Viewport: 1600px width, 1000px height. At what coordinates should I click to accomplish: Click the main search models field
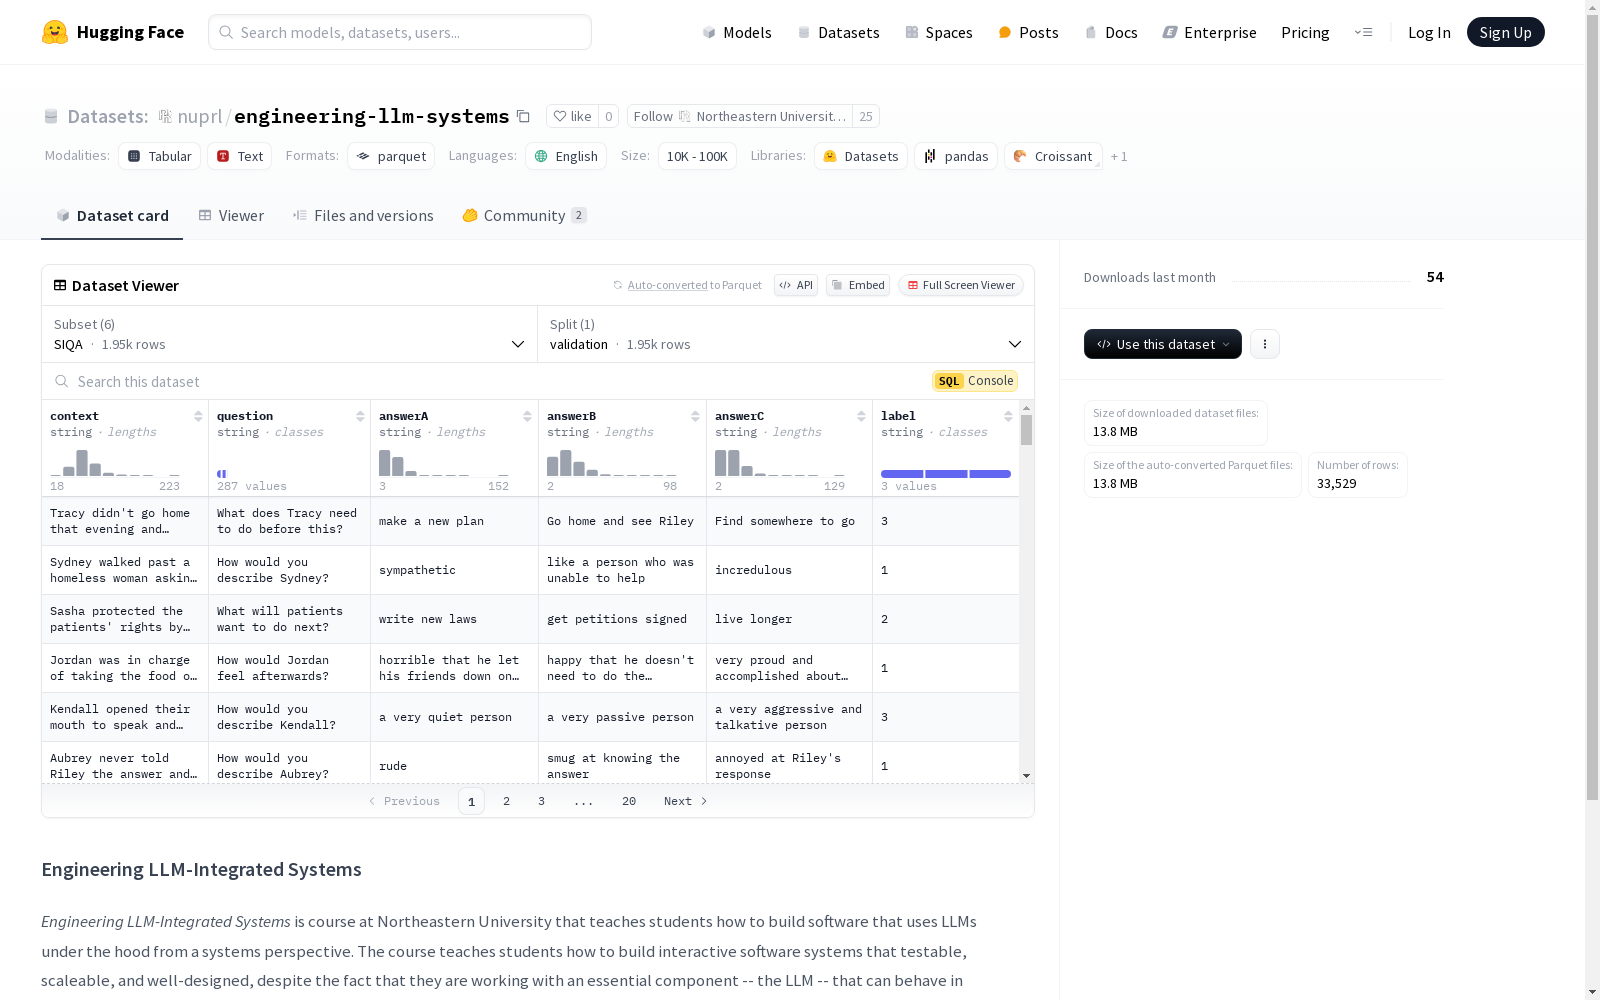click(x=400, y=32)
